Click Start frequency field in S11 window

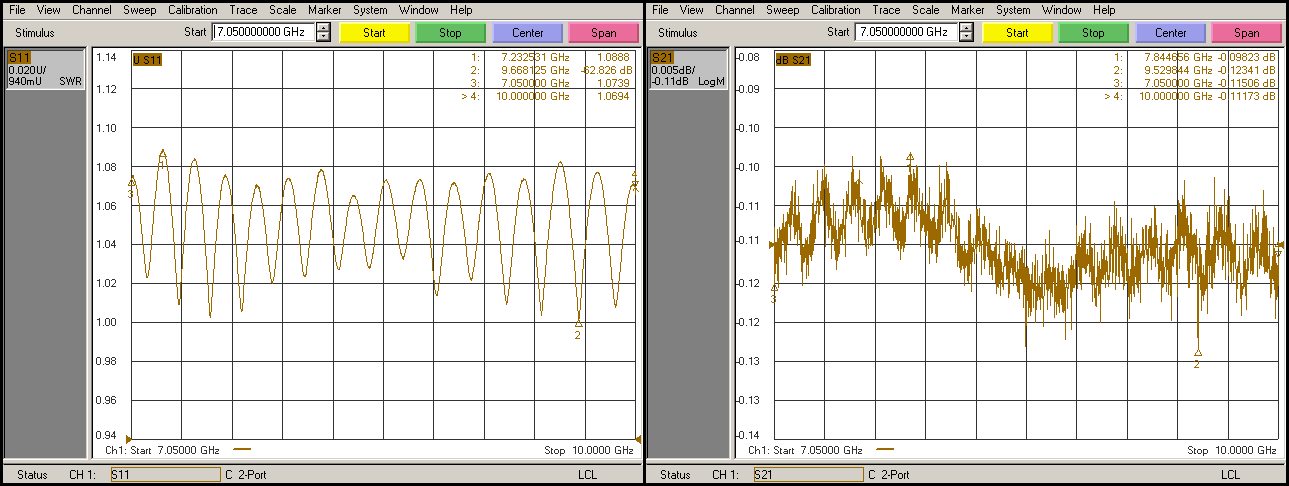click(262, 32)
